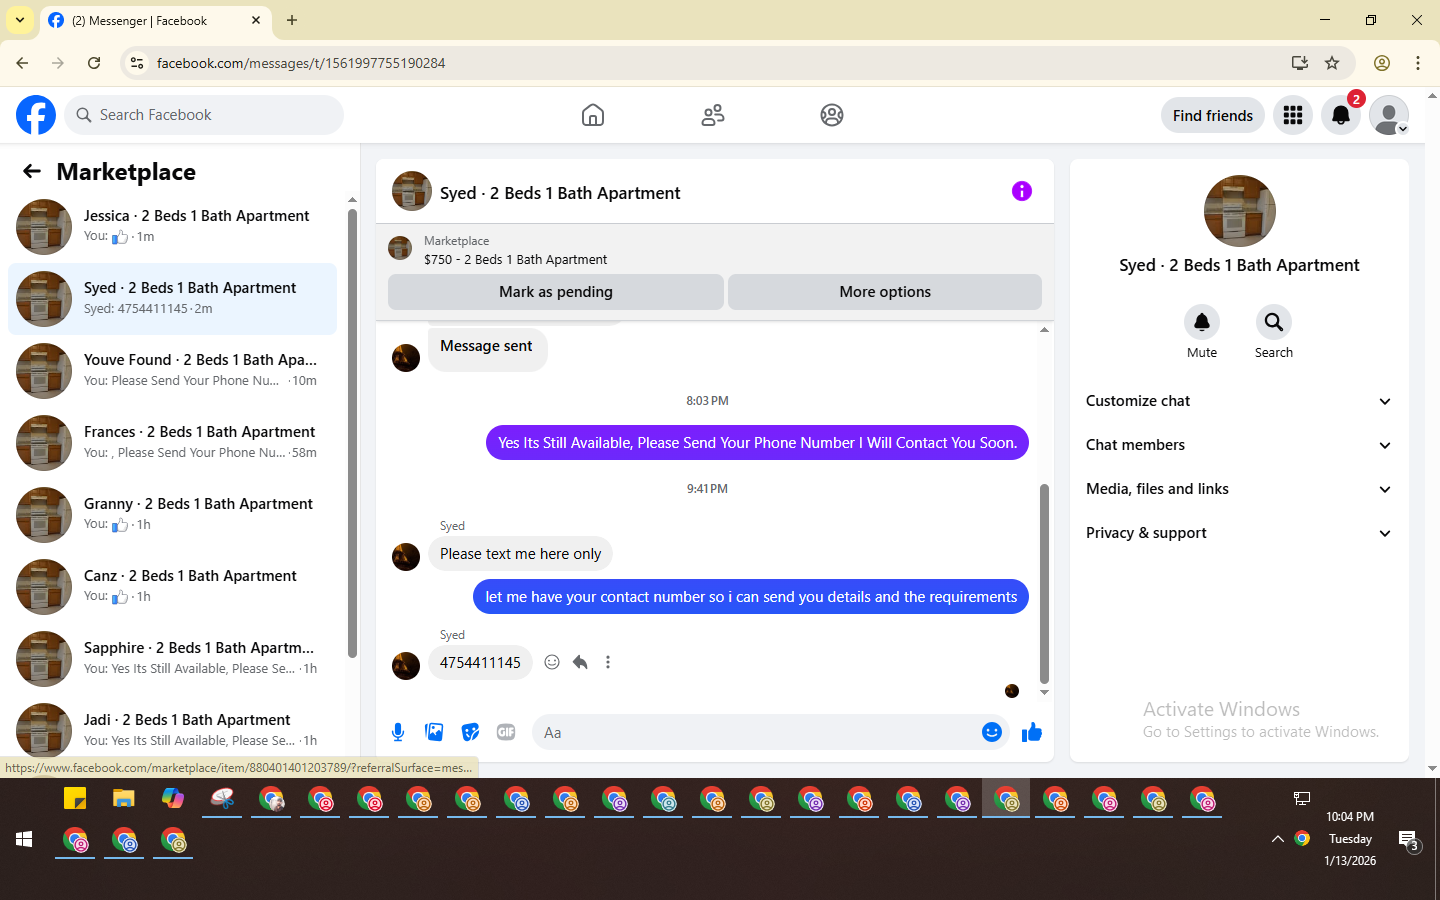Click the browser address bar URL
Viewport: 1440px width, 900px height.
pos(300,63)
